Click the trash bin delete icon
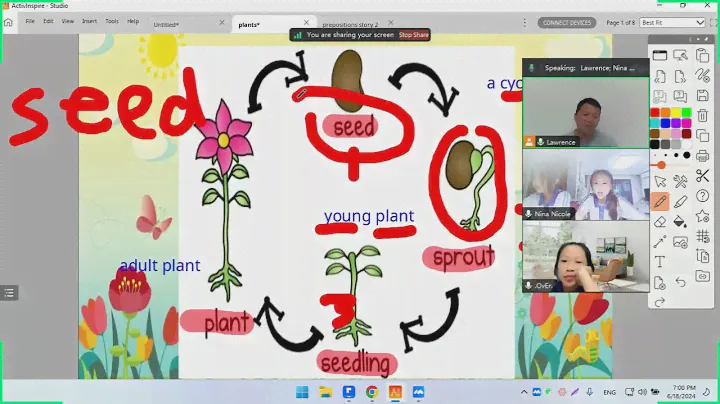Viewport: 720px width, 404px height. (x=702, y=116)
